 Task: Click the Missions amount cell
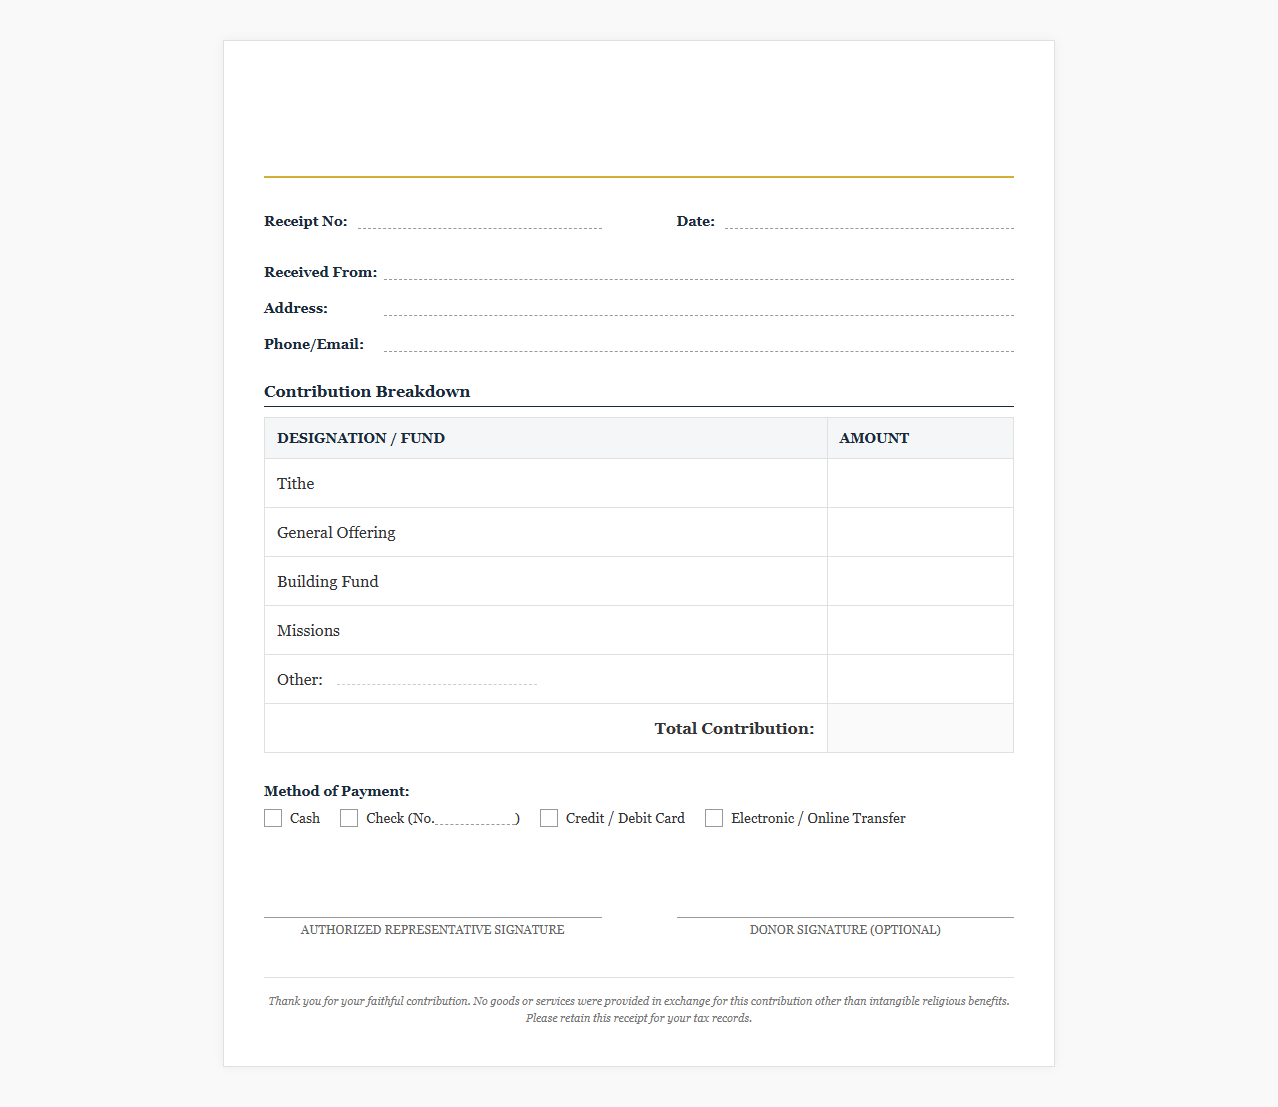920,630
